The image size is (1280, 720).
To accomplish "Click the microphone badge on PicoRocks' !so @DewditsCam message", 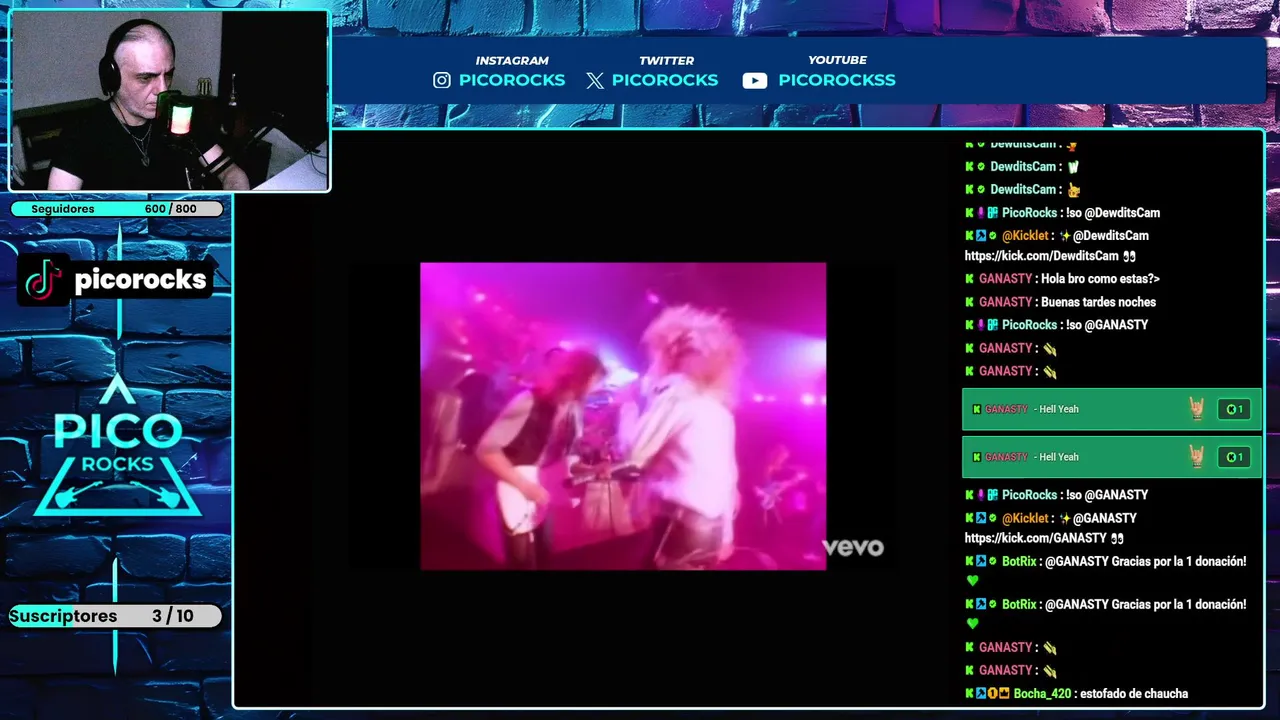I will [x=981, y=213].
